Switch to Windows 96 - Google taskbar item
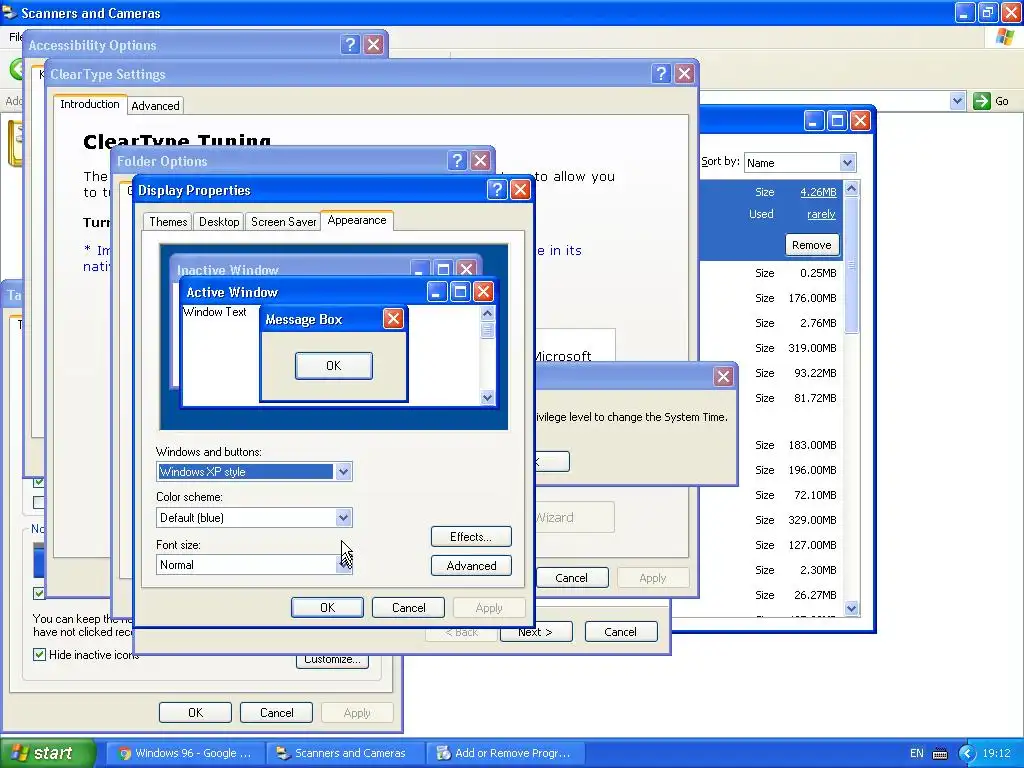This screenshot has width=1024, height=768. pos(185,753)
